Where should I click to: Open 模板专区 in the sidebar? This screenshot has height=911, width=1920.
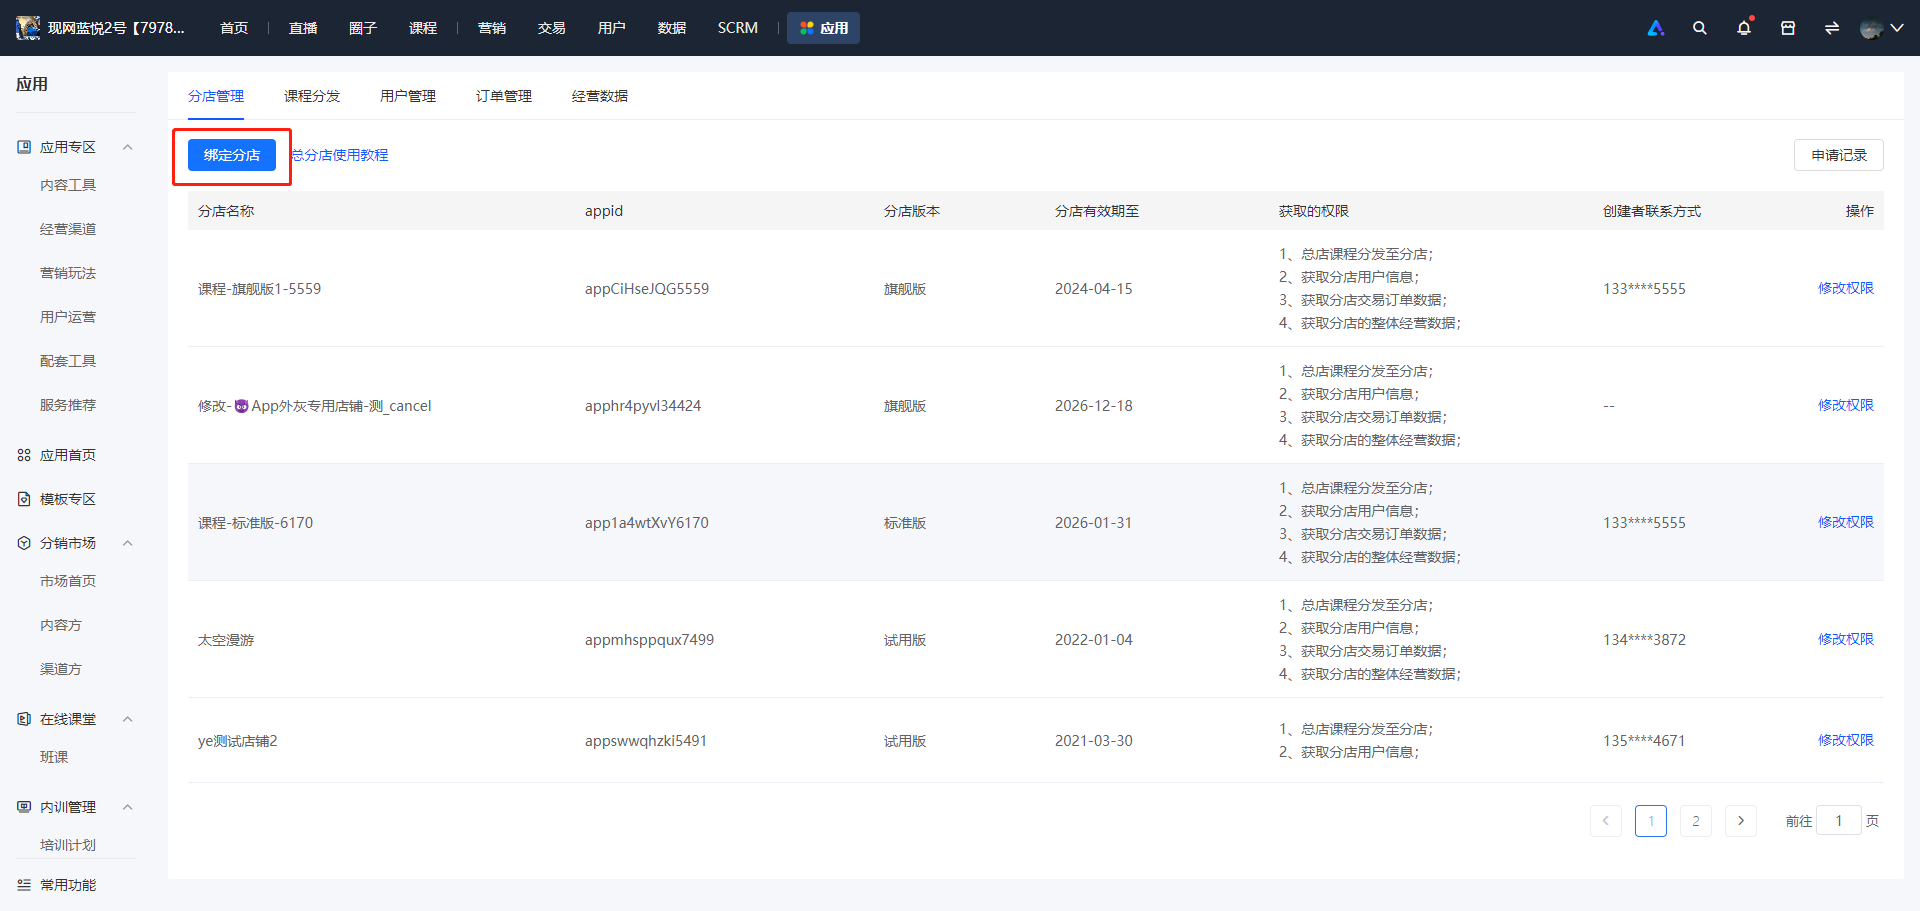(68, 499)
